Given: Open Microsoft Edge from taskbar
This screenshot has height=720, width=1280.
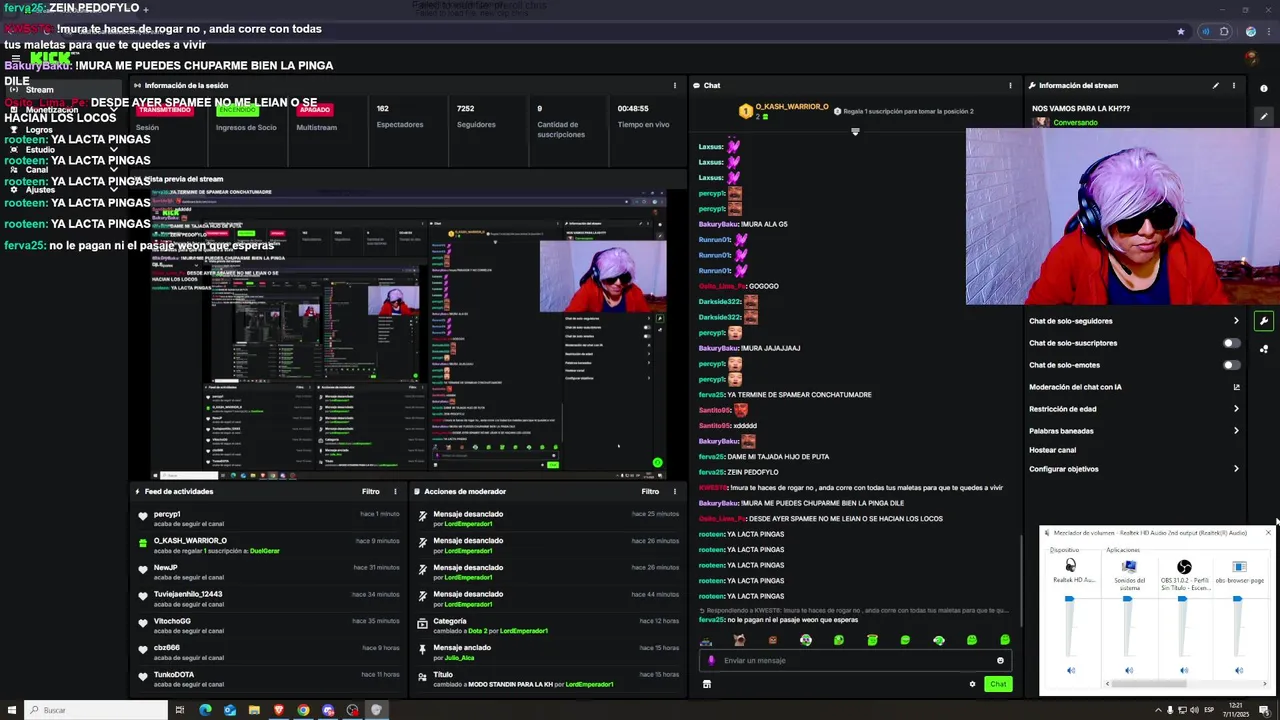Looking at the screenshot, I should (x=205, y=710).
